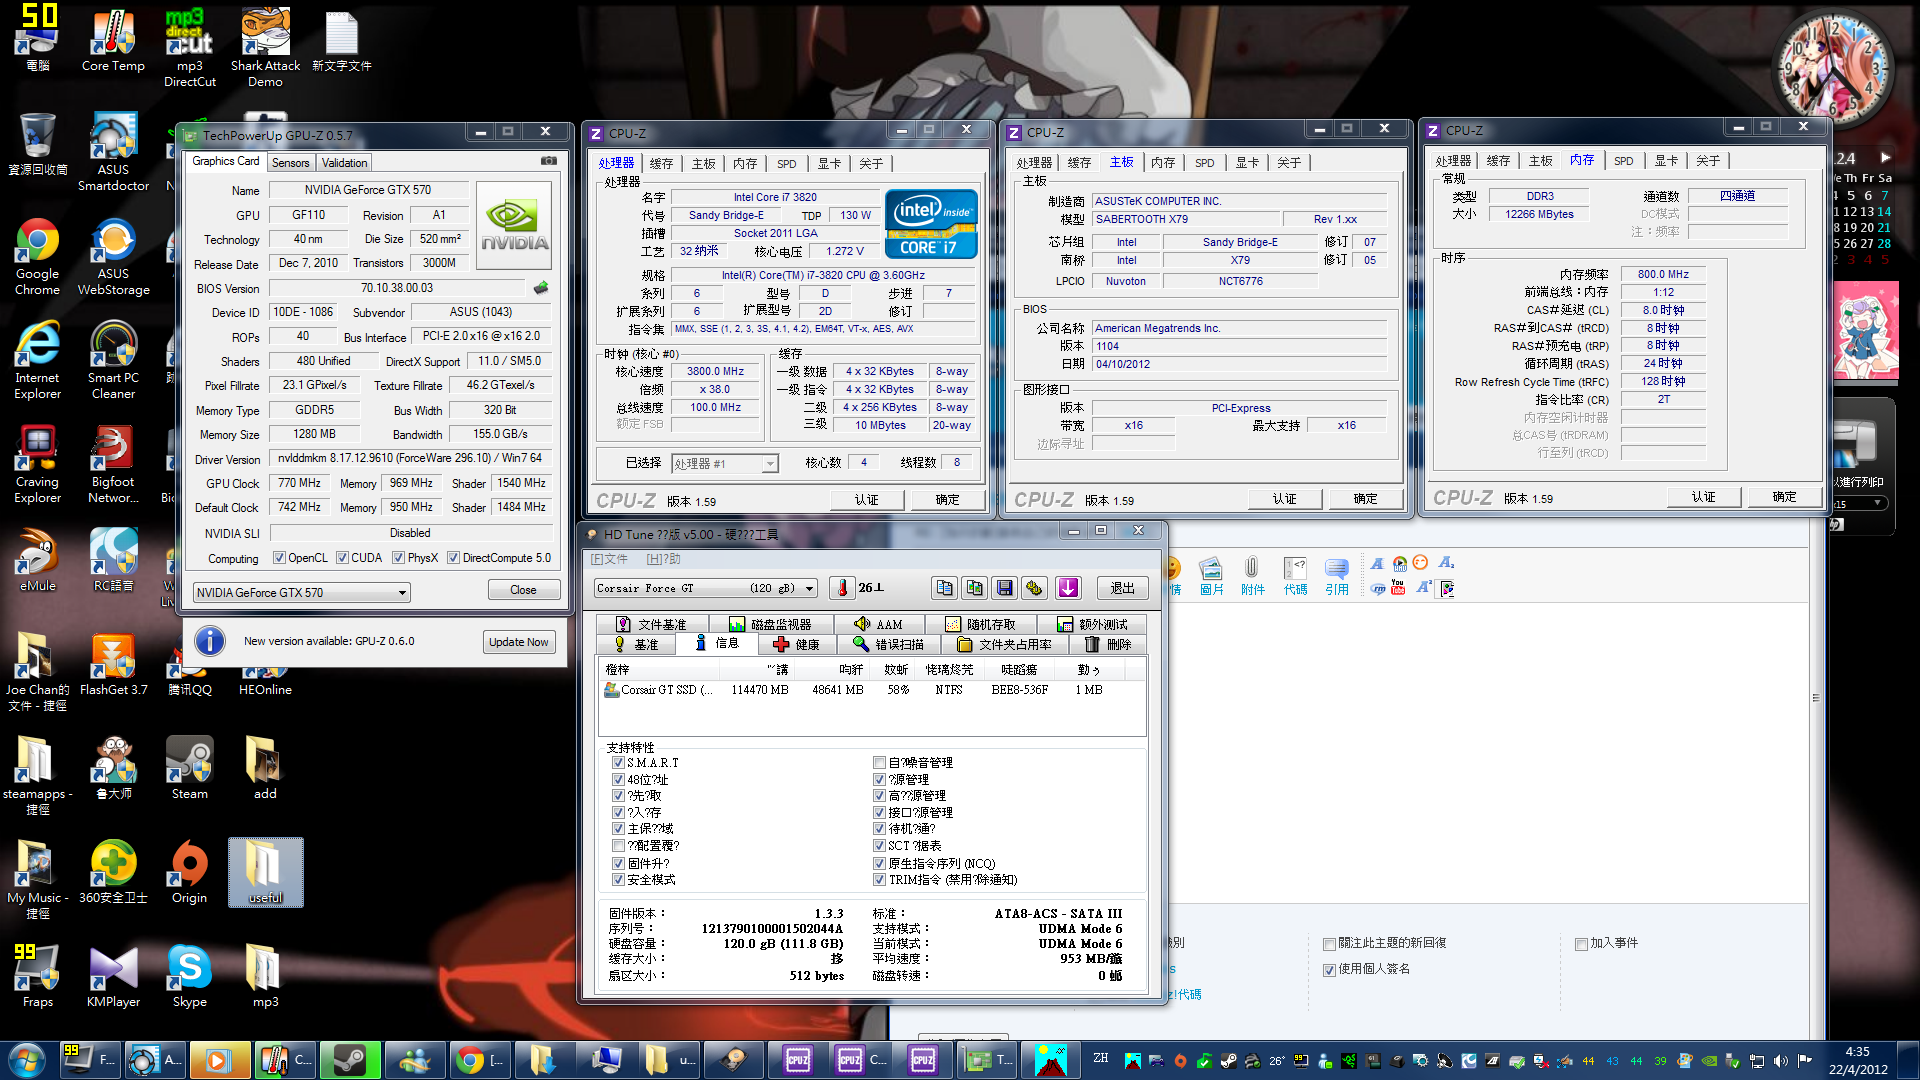This screenshot has width=1920, height=1080.
Task: Click the copy screenshot to clipboard icon in HD Tune
Action: [975, 588]
